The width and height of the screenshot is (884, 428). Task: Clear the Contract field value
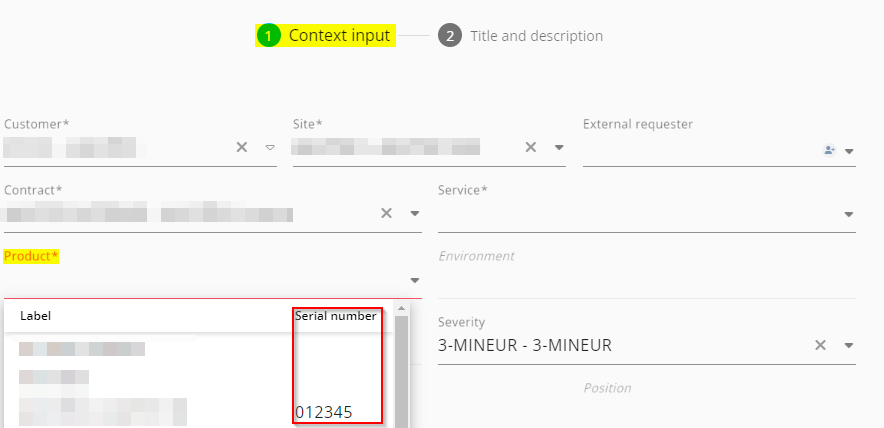(x=386, y=213)
